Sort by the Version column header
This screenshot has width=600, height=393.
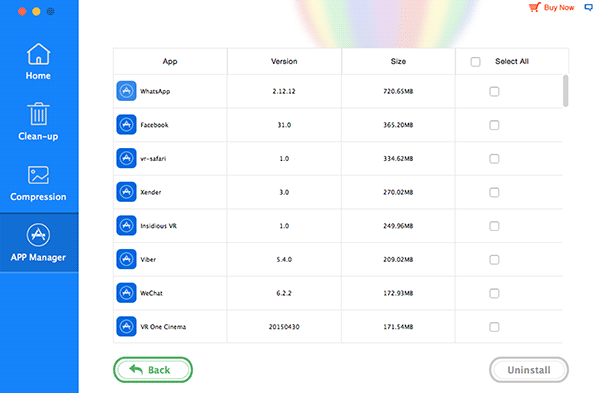[x=284, y=61]
